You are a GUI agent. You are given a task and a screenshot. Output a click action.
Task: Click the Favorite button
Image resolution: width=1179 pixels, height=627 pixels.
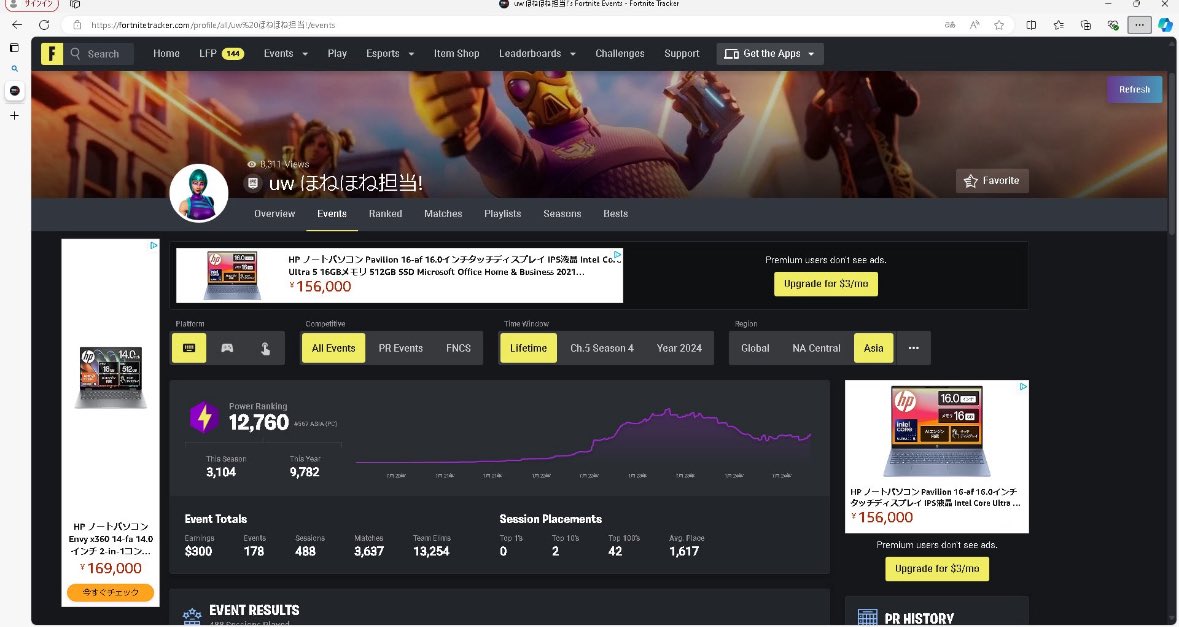992,180
